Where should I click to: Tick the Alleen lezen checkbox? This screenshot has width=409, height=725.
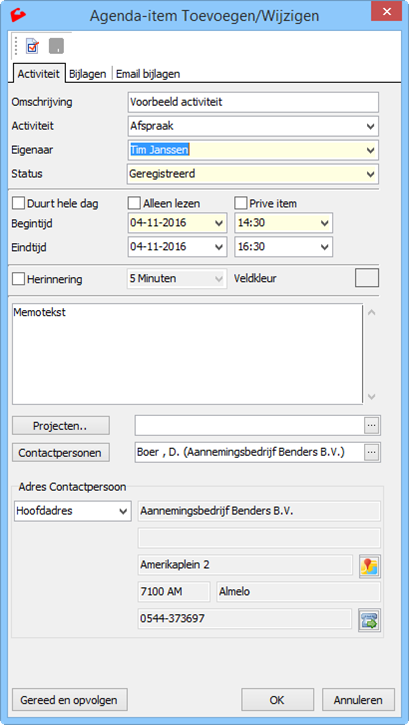(134, 203)
